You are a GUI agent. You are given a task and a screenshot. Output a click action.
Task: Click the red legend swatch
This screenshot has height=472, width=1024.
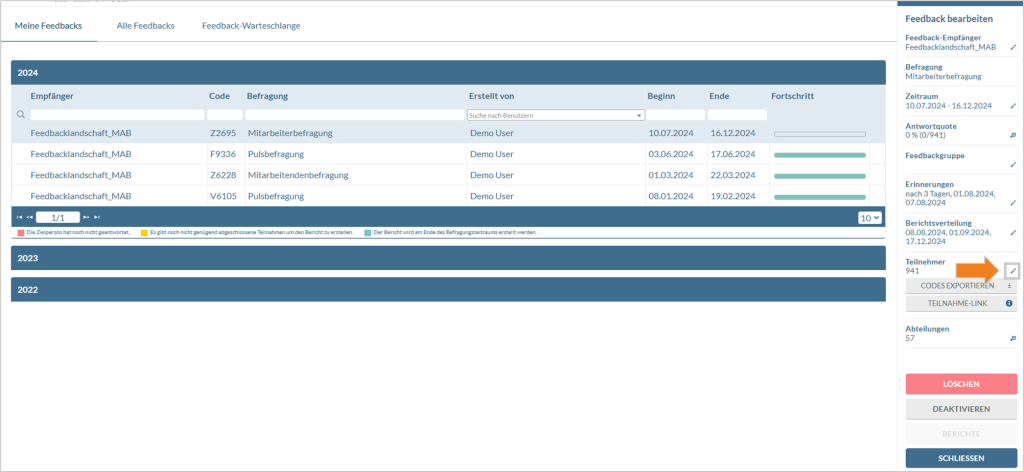22,232
